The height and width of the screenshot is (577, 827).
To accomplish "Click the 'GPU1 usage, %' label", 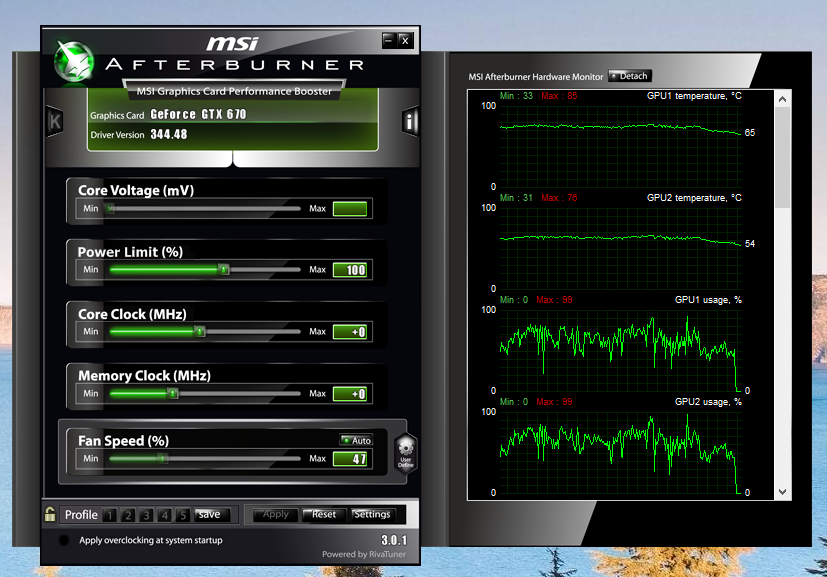I will click(x=708, y=300).
